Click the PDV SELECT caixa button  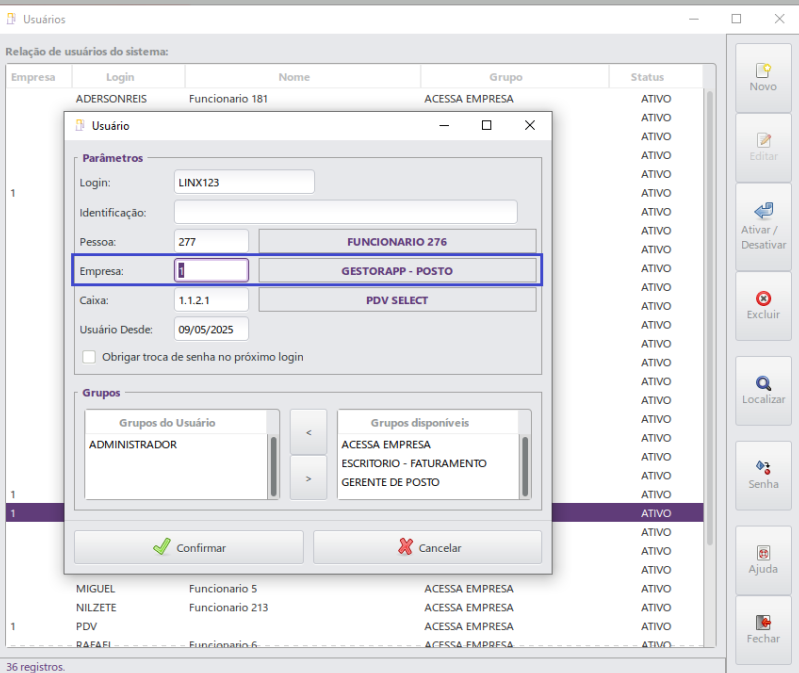click(397, 300)
